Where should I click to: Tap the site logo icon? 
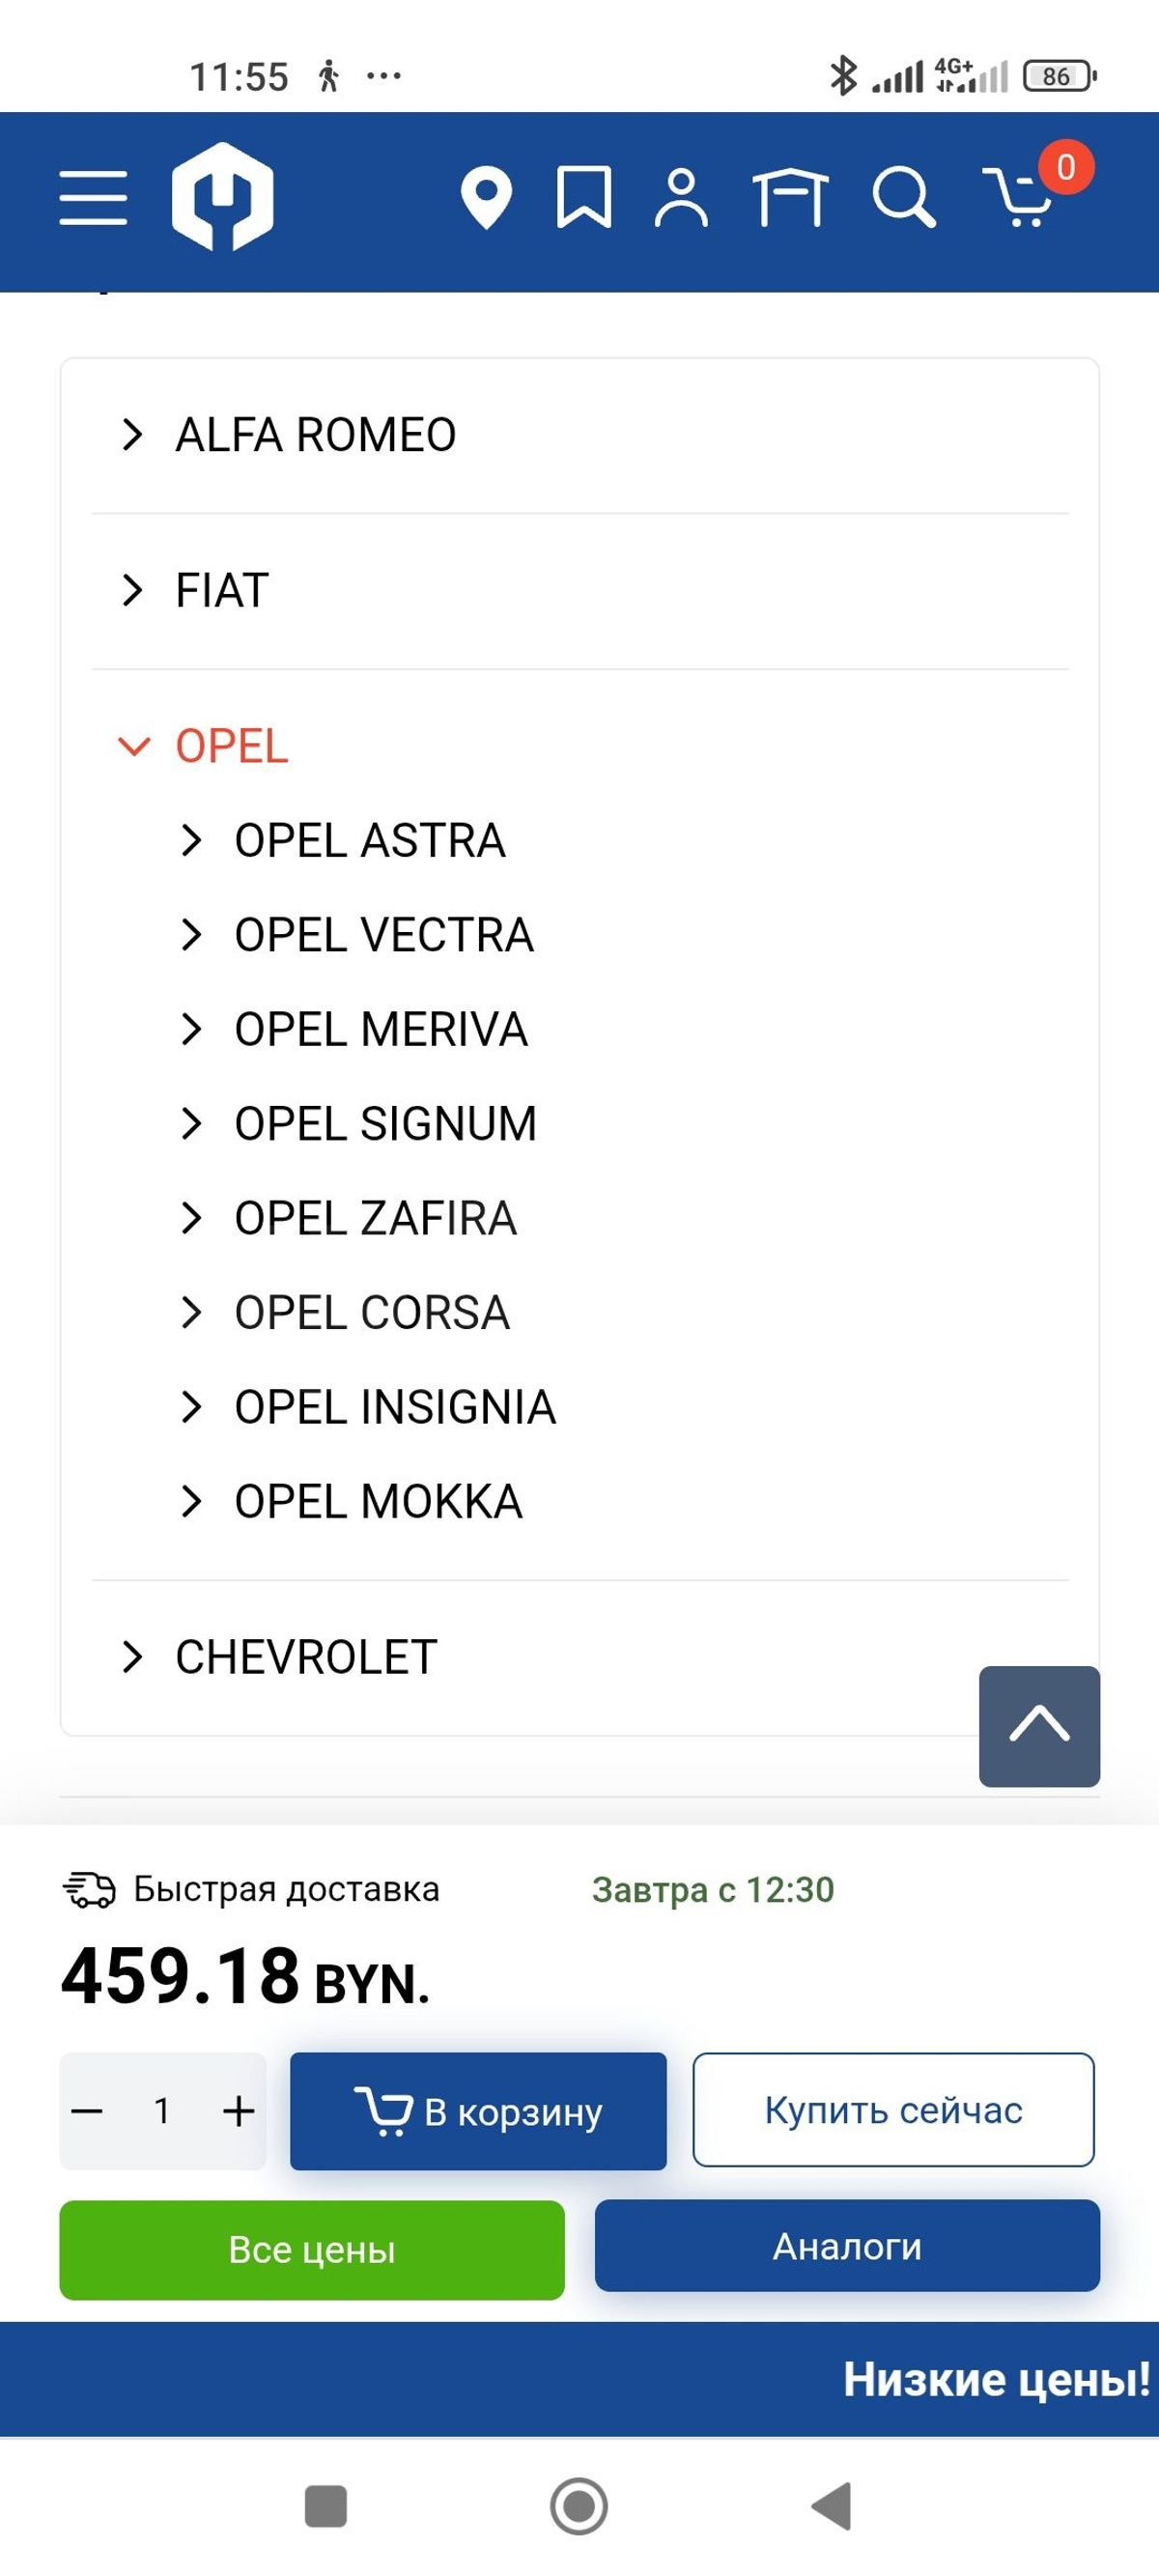pos(222,196)
